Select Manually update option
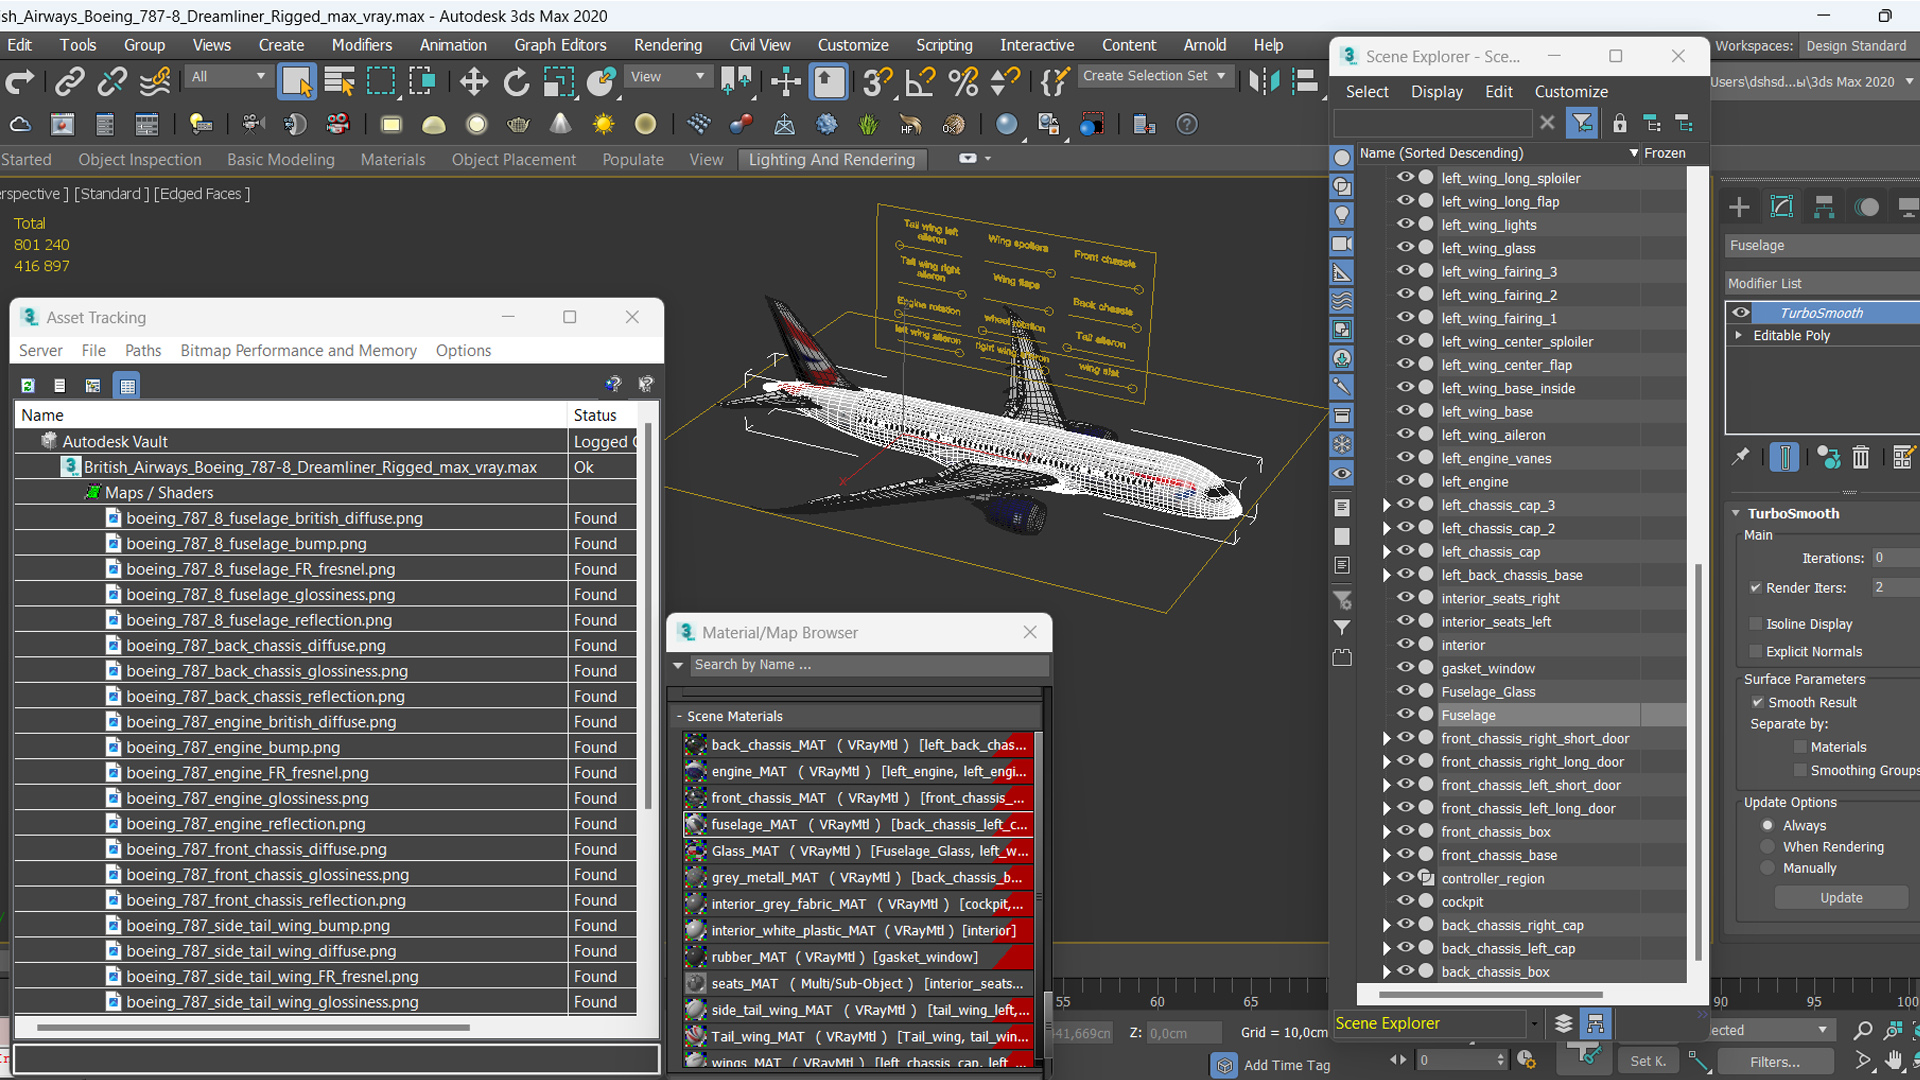 coord(1768,869)
